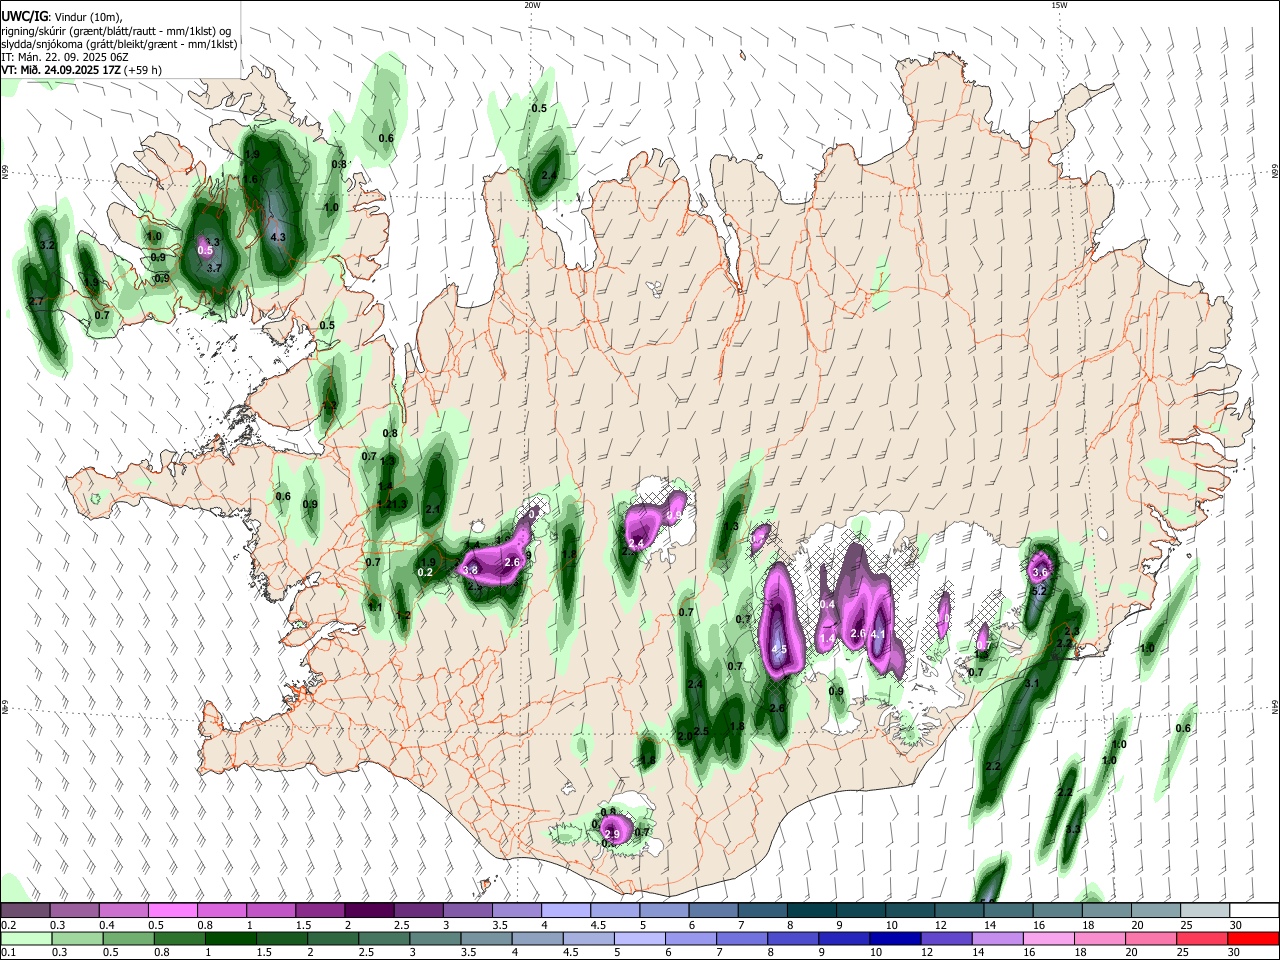
Task: Select the 'VT: Mið. 24.09.2025 17Z' valid time
Action: (x=62, y=70)
